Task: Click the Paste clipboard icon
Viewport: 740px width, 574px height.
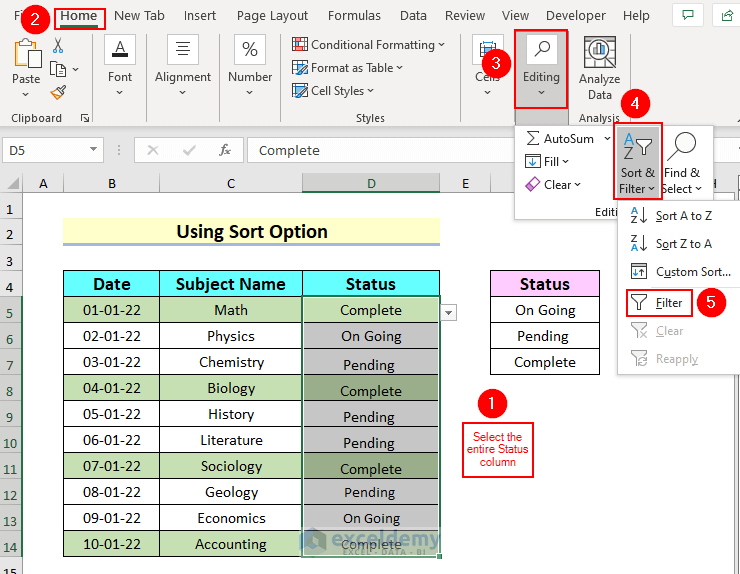Action: pos(27,53)
